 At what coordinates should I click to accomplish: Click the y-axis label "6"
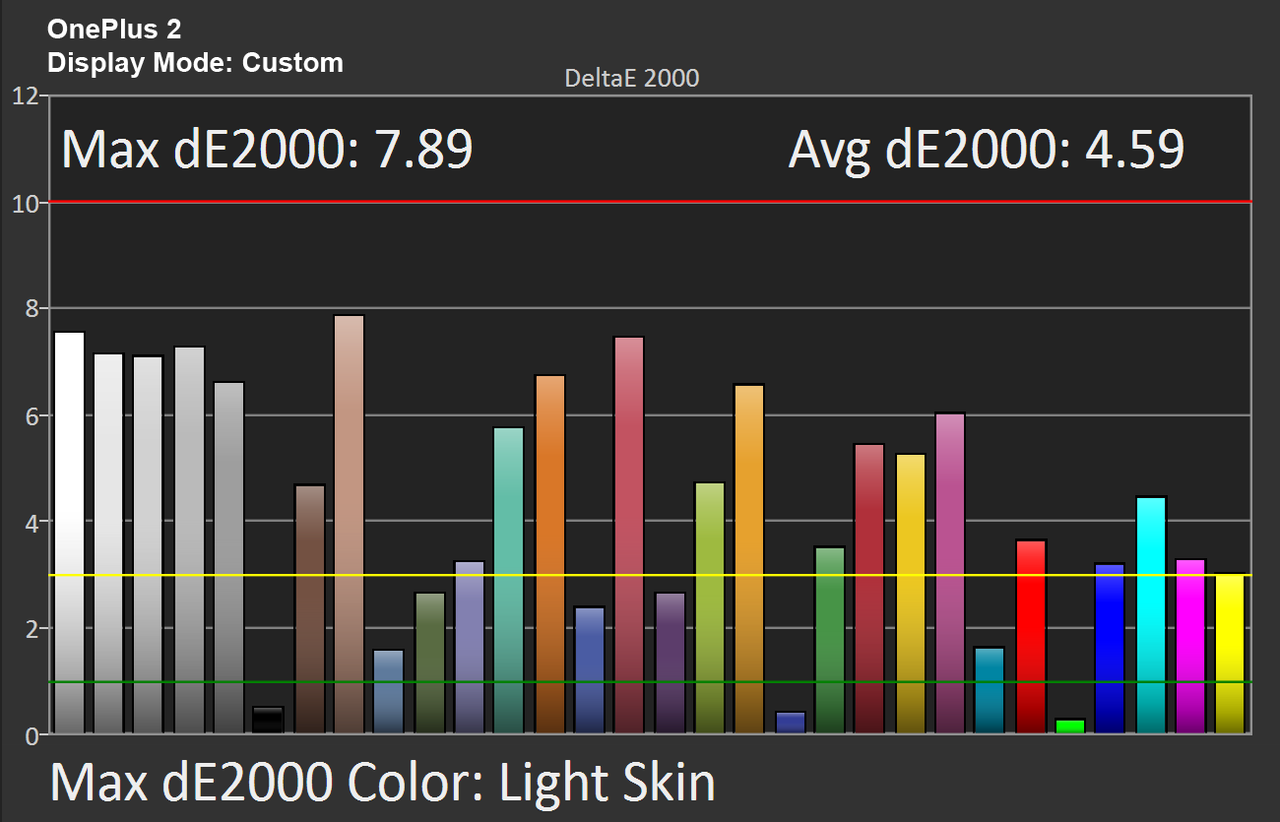31,416
